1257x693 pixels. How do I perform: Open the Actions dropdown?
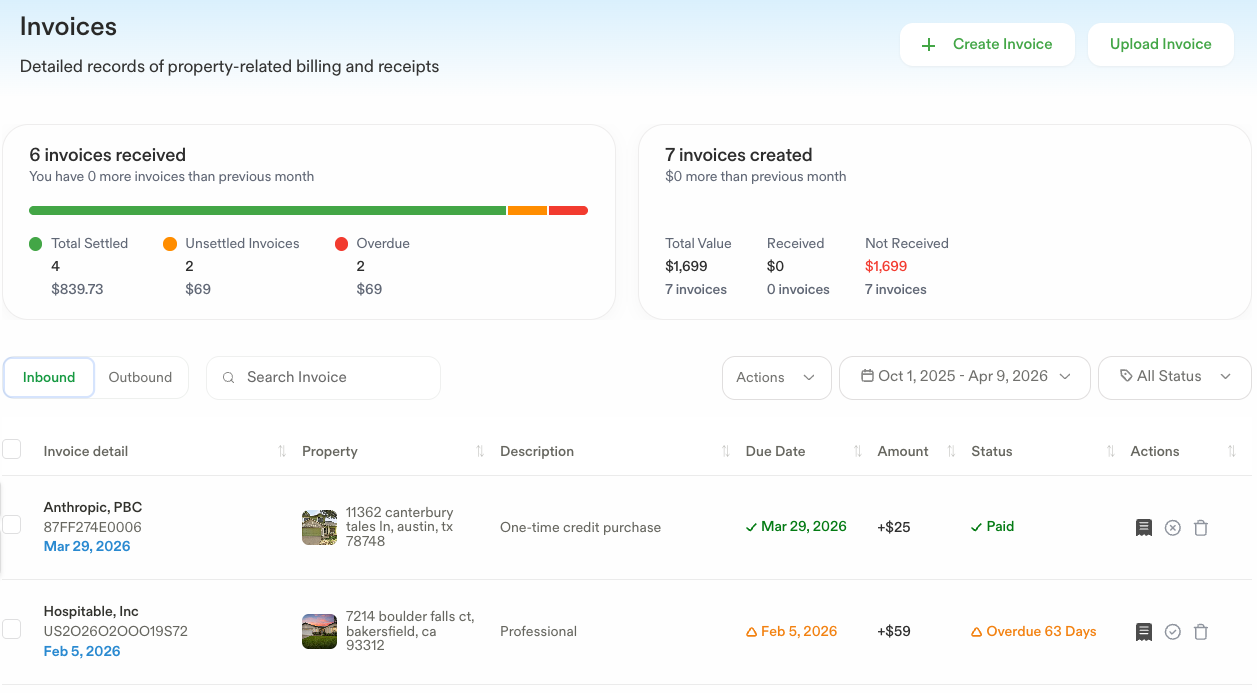[x=777, y=378]
